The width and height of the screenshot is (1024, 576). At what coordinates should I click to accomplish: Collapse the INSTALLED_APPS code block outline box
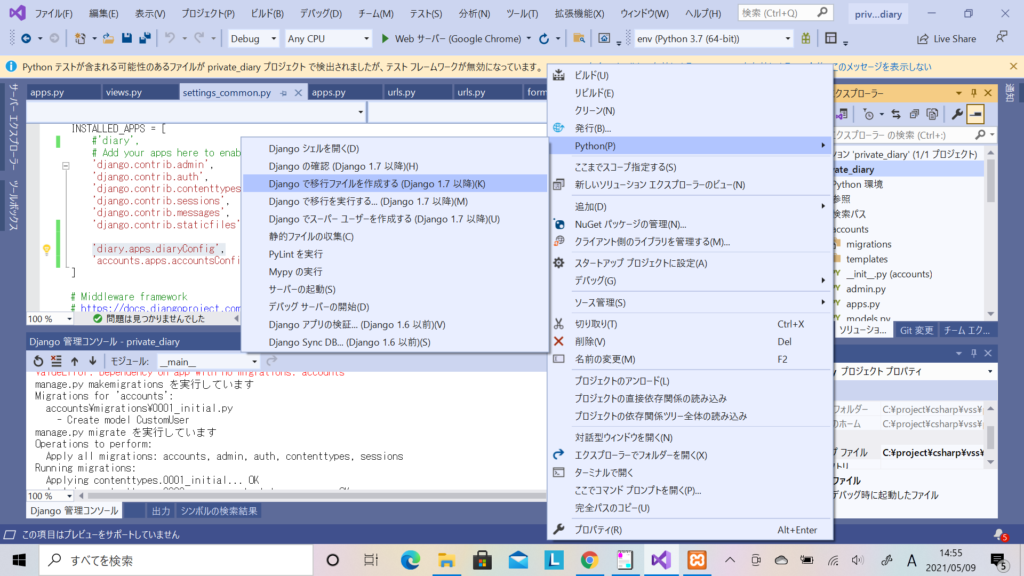coord(65,166)
